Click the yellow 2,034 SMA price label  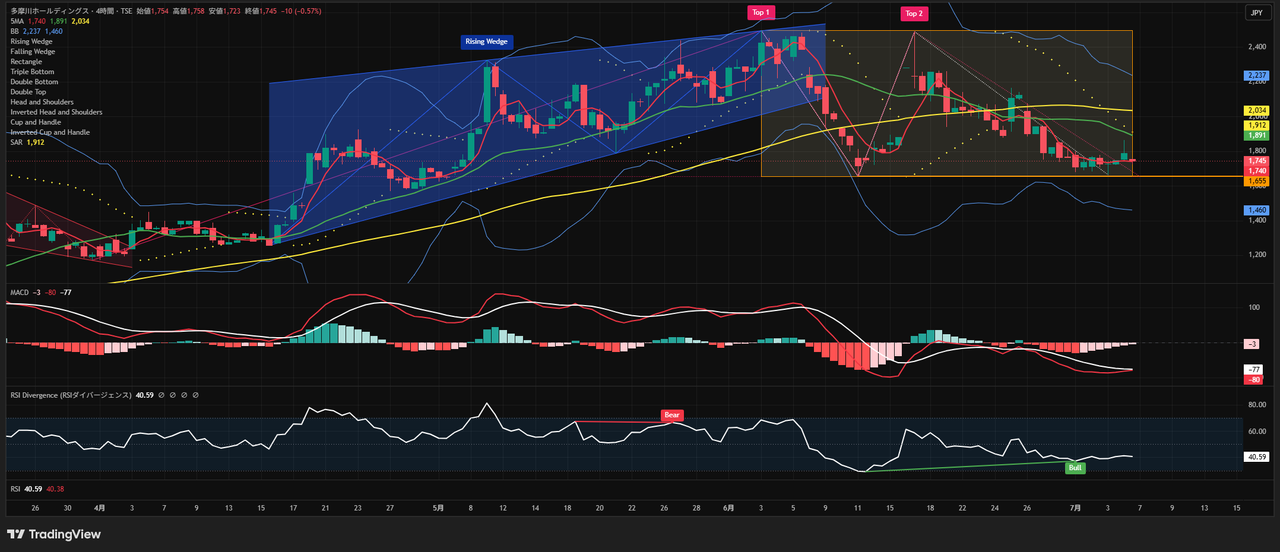pos(1257,110)
